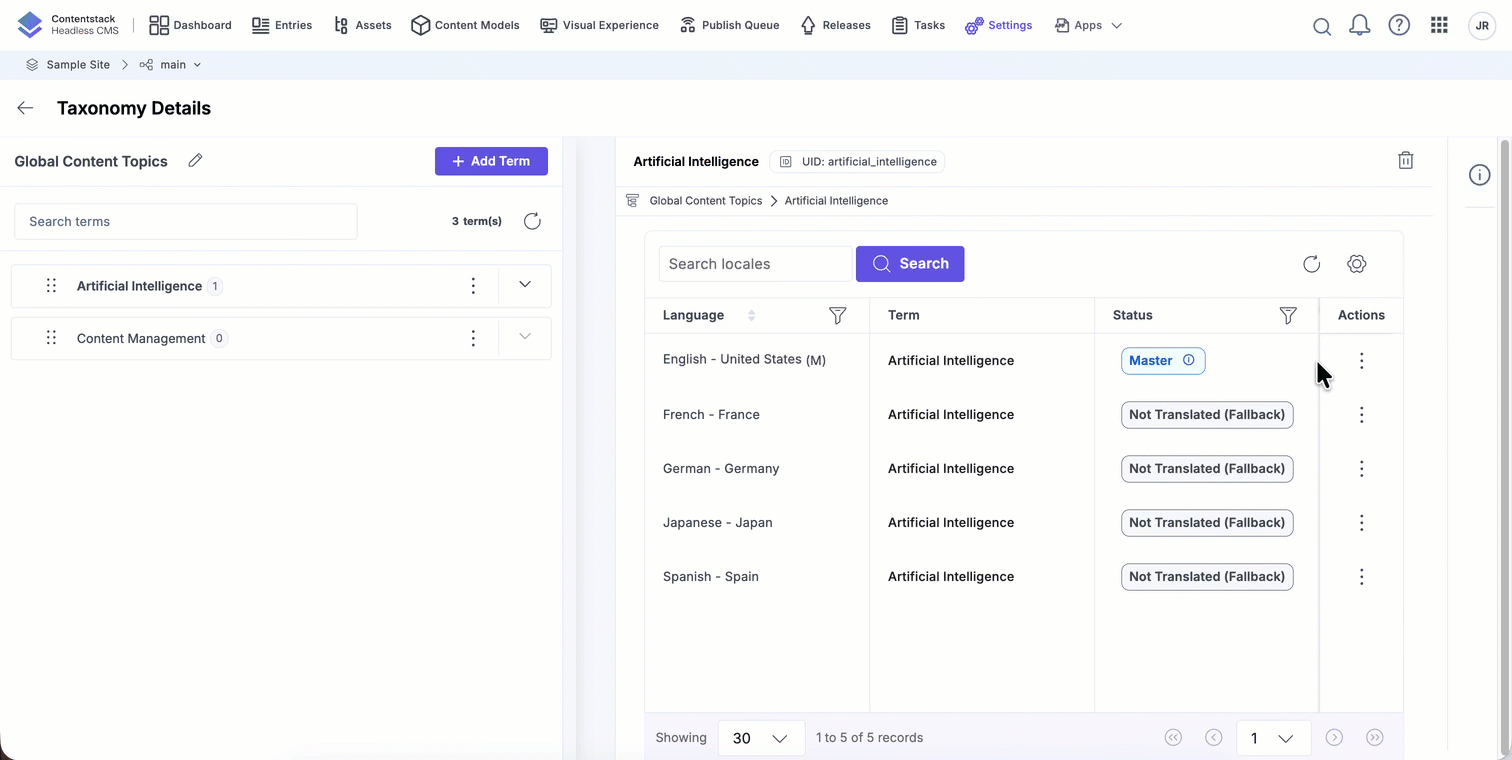
Task: Focus the Search terms input
Action: pos(186,221)
